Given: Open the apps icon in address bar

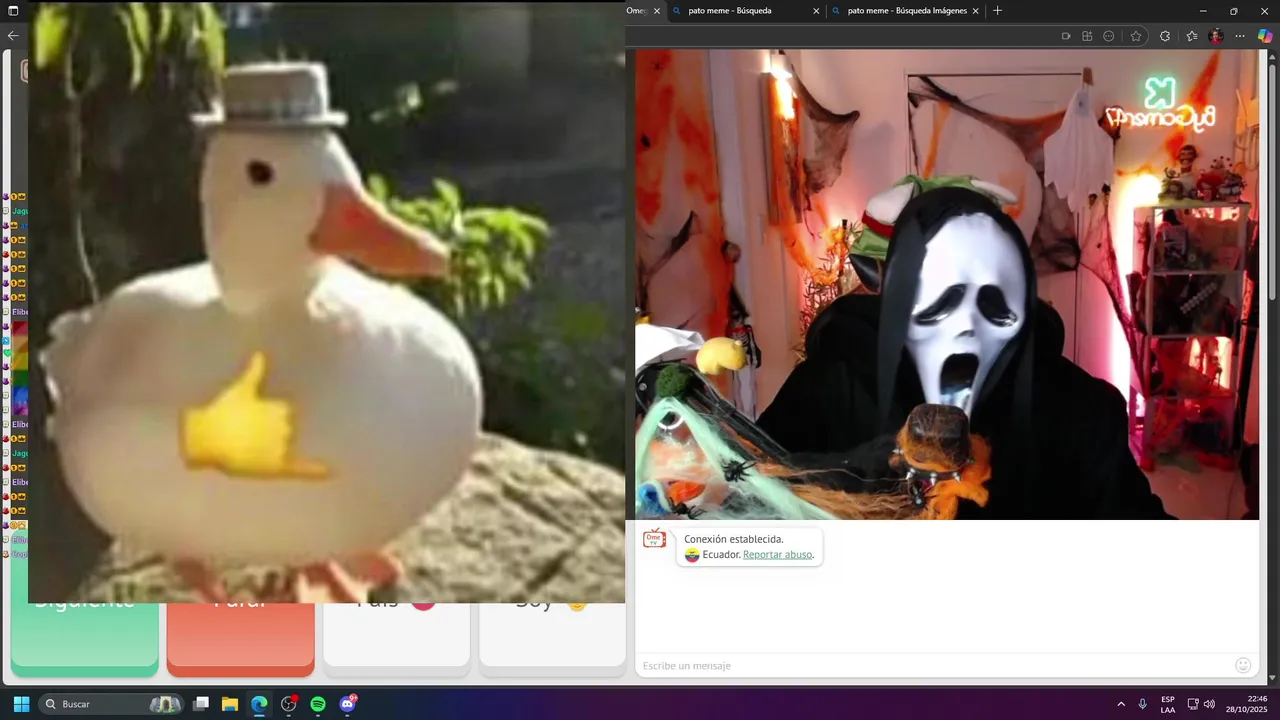Looking at the screenshot, I should click(1087, 36).
